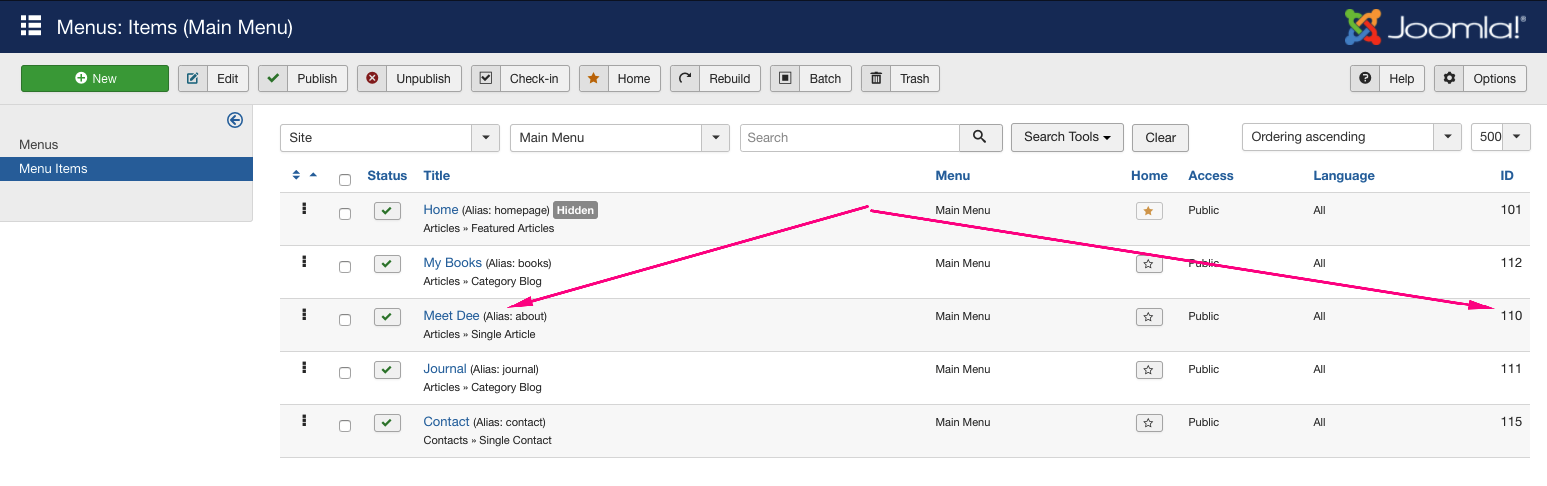Open the Meet Dee menu item link
The height and width of the screenshot is (486, 1547).
pyautogui.click(x=451, y=316)
